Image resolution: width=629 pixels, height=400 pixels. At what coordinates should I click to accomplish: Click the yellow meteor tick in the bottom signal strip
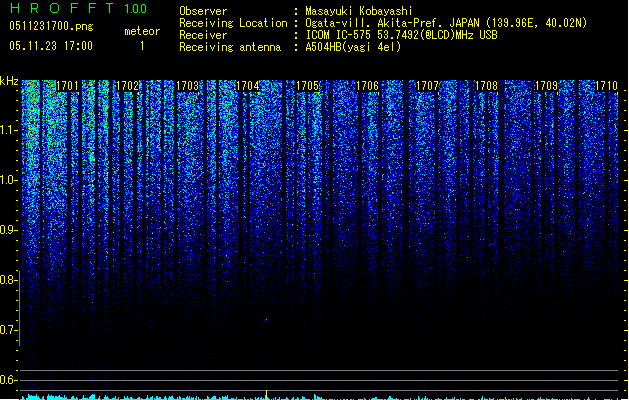266,394
